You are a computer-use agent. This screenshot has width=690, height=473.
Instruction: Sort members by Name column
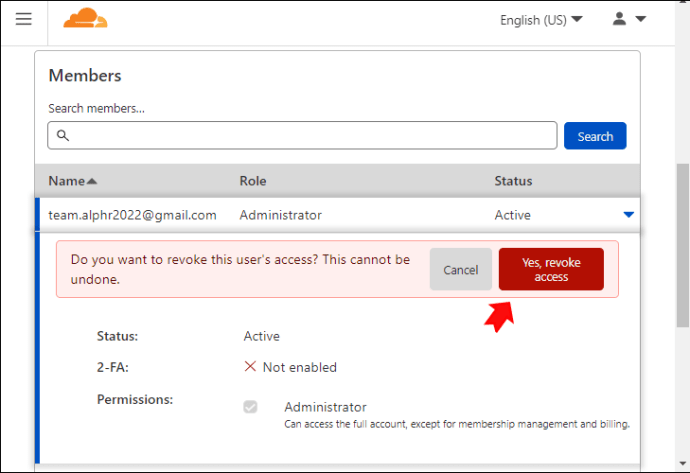(x=73, y=181)
